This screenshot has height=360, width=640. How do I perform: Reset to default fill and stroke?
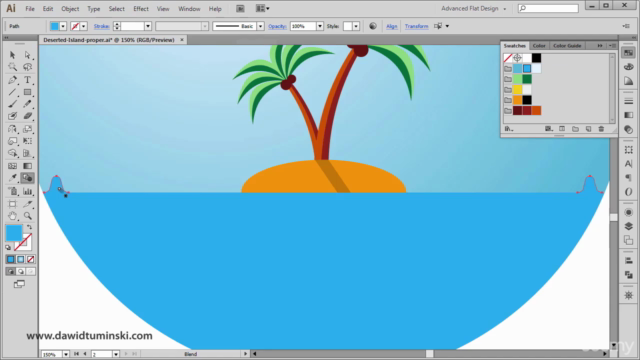point(8,247)
